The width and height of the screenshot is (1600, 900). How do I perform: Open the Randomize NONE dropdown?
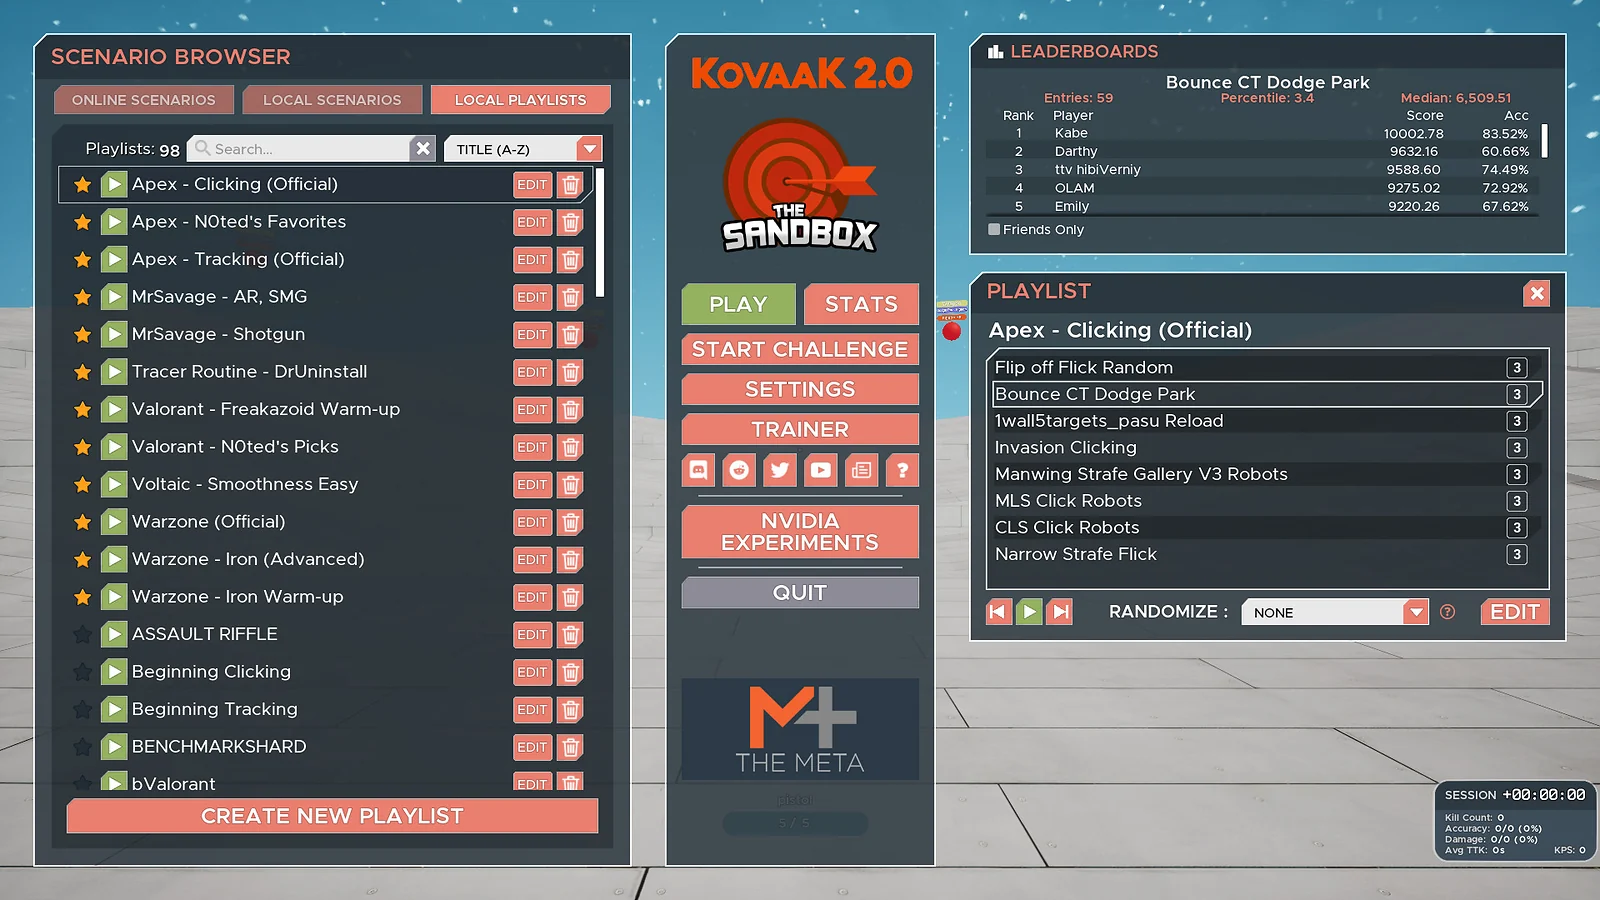[x=1335, y=612]
